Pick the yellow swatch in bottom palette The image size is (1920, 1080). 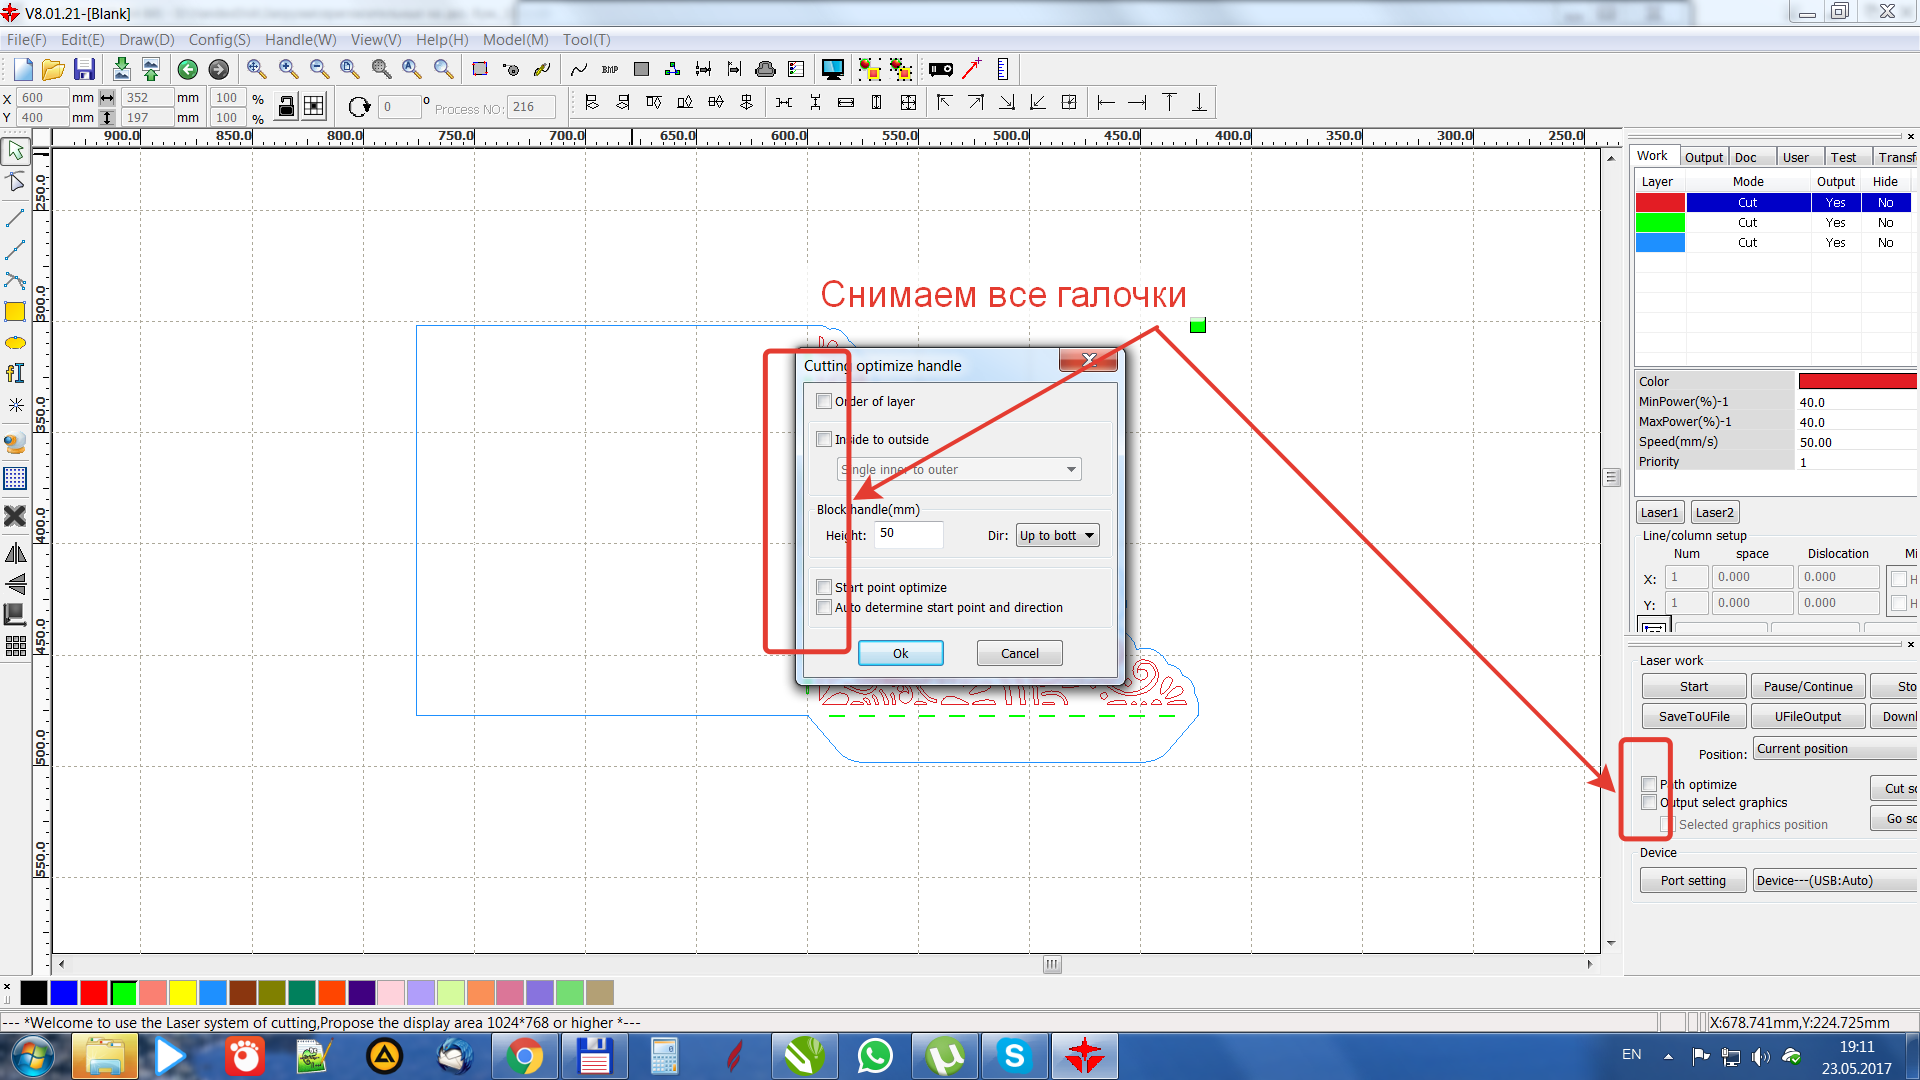coord(182,992)
